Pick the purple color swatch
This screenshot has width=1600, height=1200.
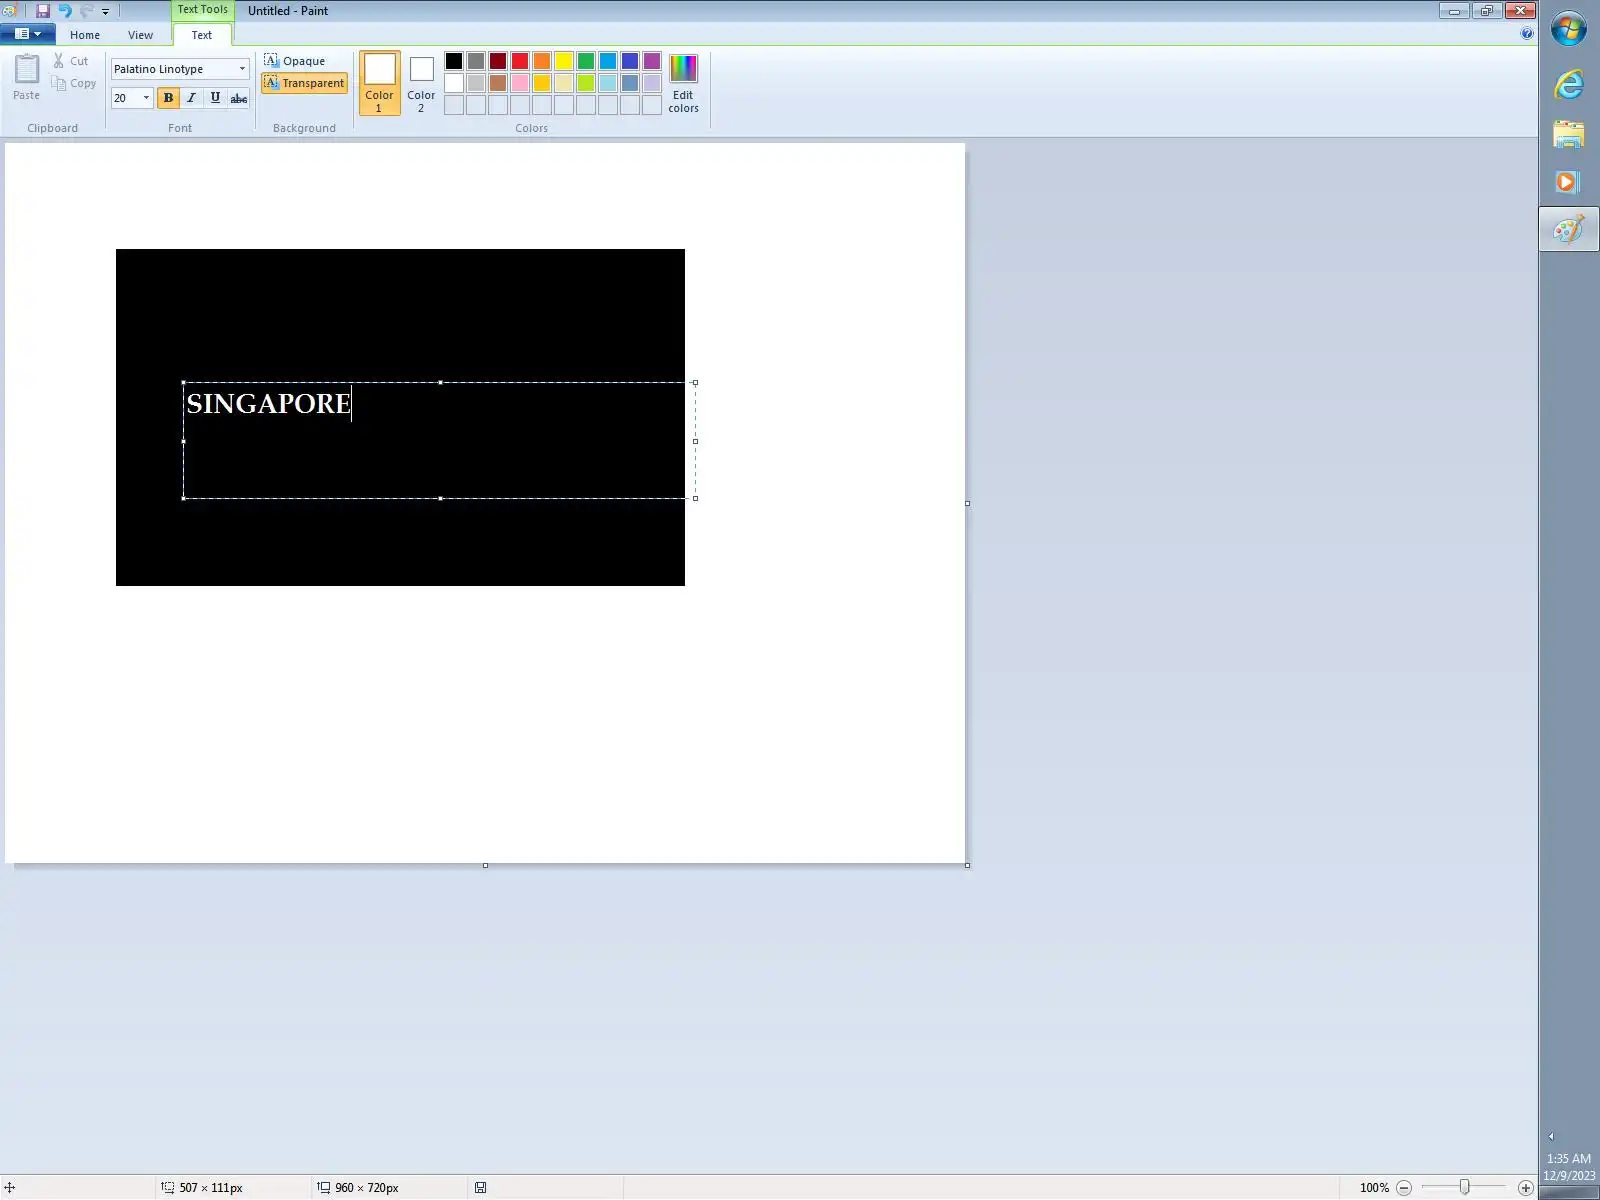[652, 61]
